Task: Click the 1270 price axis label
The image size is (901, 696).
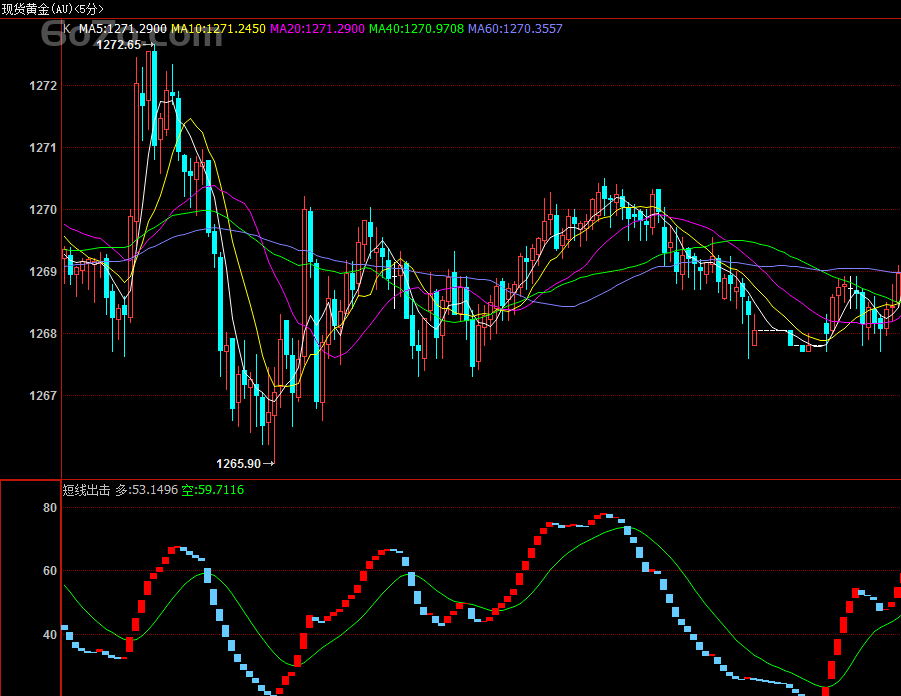Action: click(x=43, y=210)
